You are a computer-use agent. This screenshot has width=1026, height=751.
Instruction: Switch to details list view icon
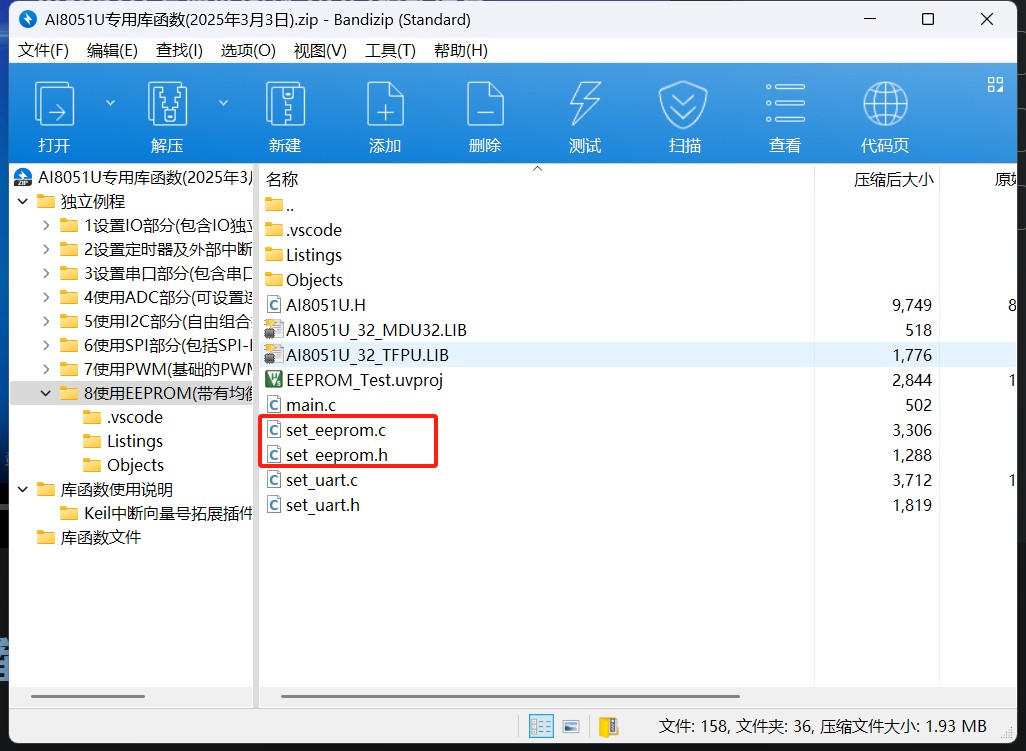[541, 726]
